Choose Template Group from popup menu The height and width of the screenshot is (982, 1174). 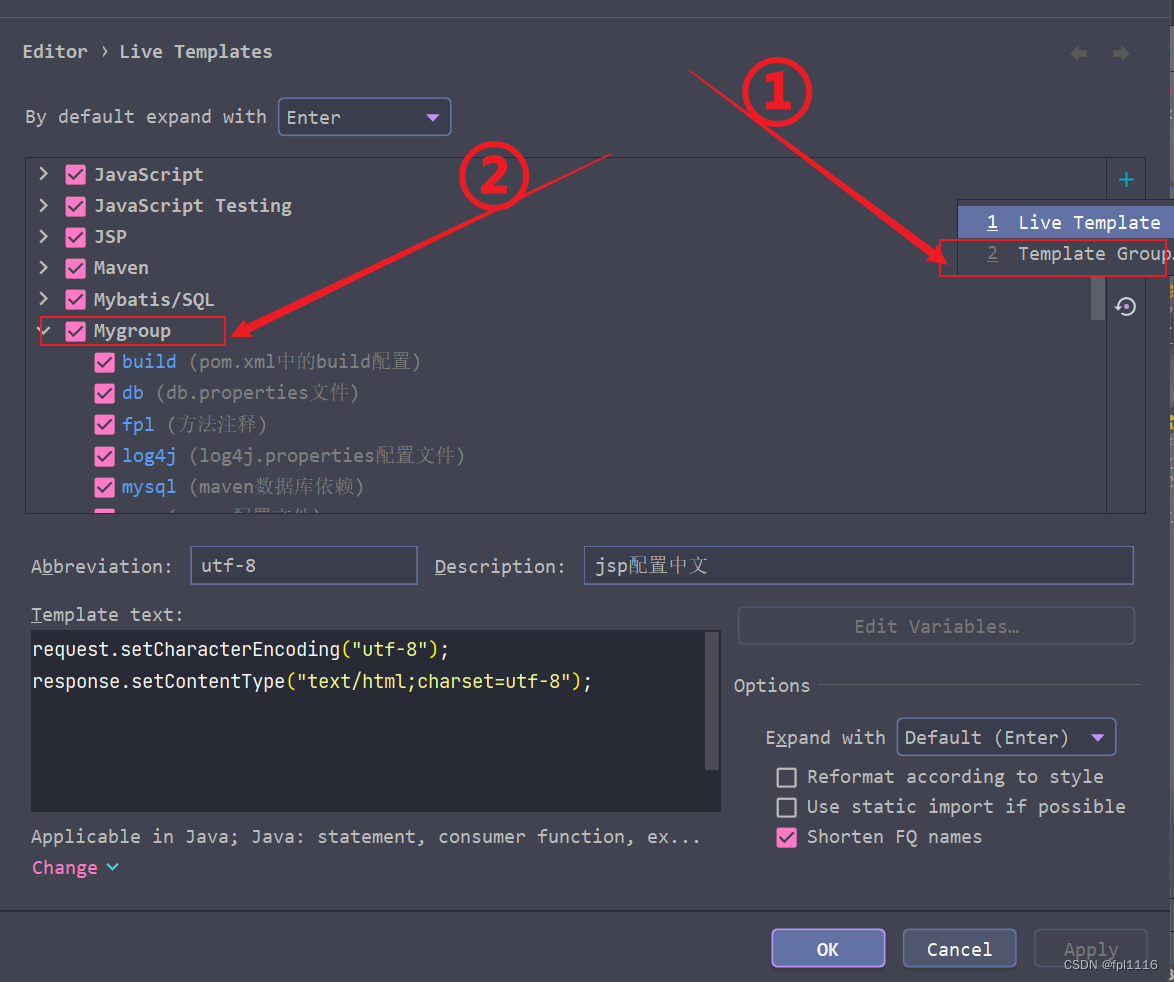[x=1065, y=254]
